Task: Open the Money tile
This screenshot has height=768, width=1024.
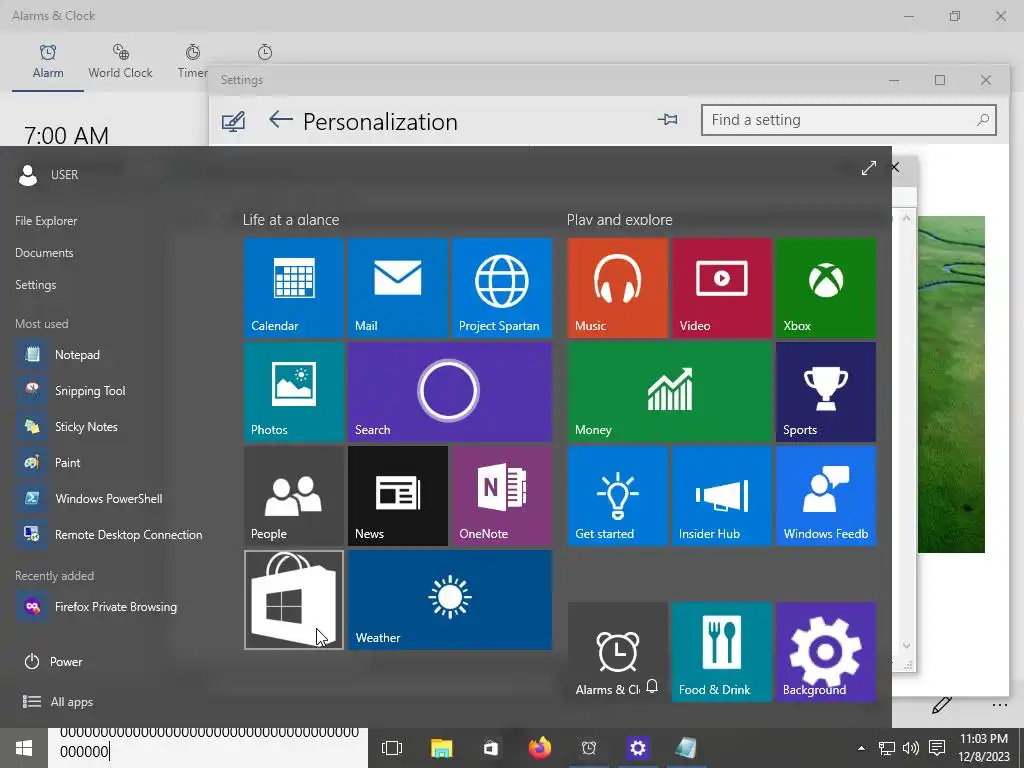Action: [x=670, y=392]
